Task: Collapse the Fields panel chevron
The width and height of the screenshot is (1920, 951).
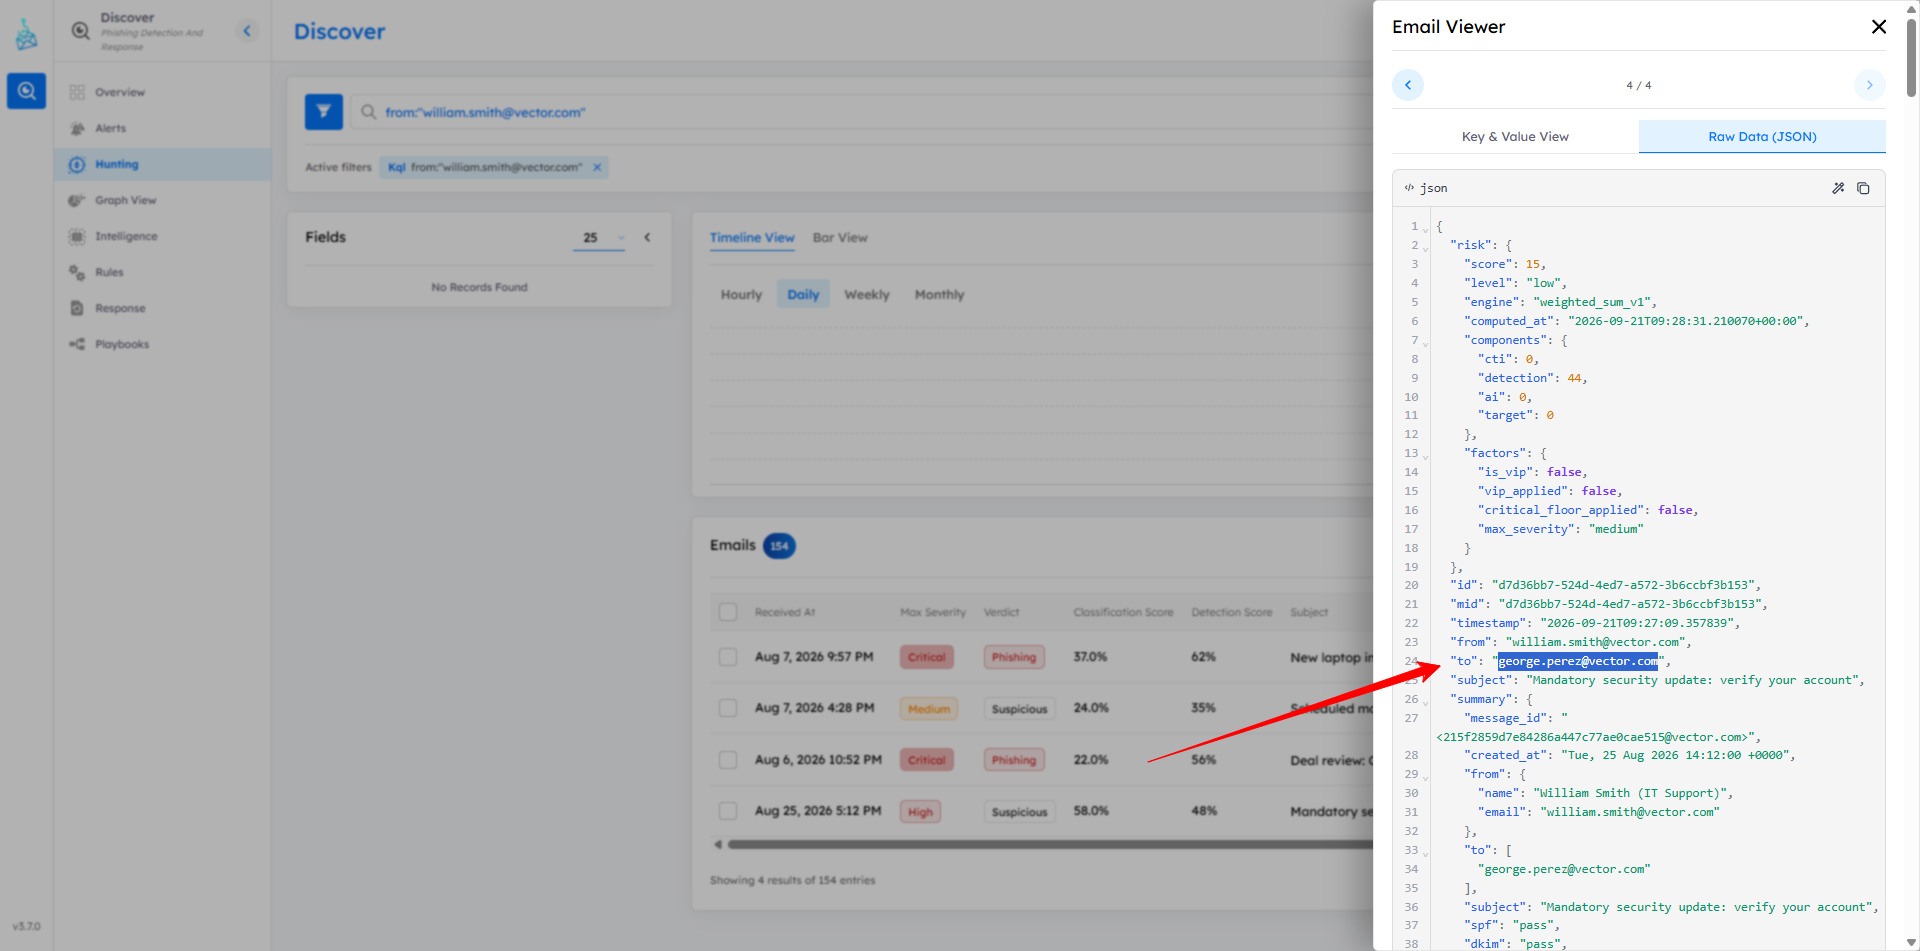Action: pyautogui.click(x=647, y=237)
